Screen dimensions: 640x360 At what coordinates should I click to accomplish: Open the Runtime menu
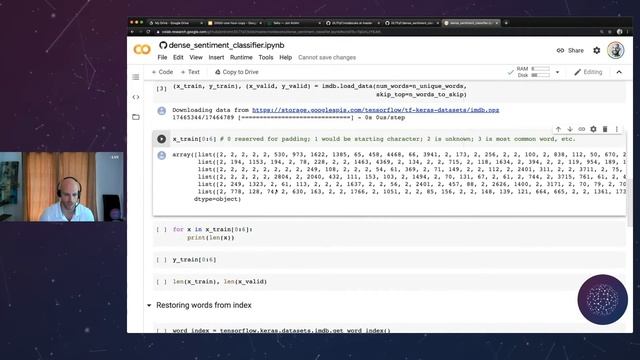click(241, 58)
